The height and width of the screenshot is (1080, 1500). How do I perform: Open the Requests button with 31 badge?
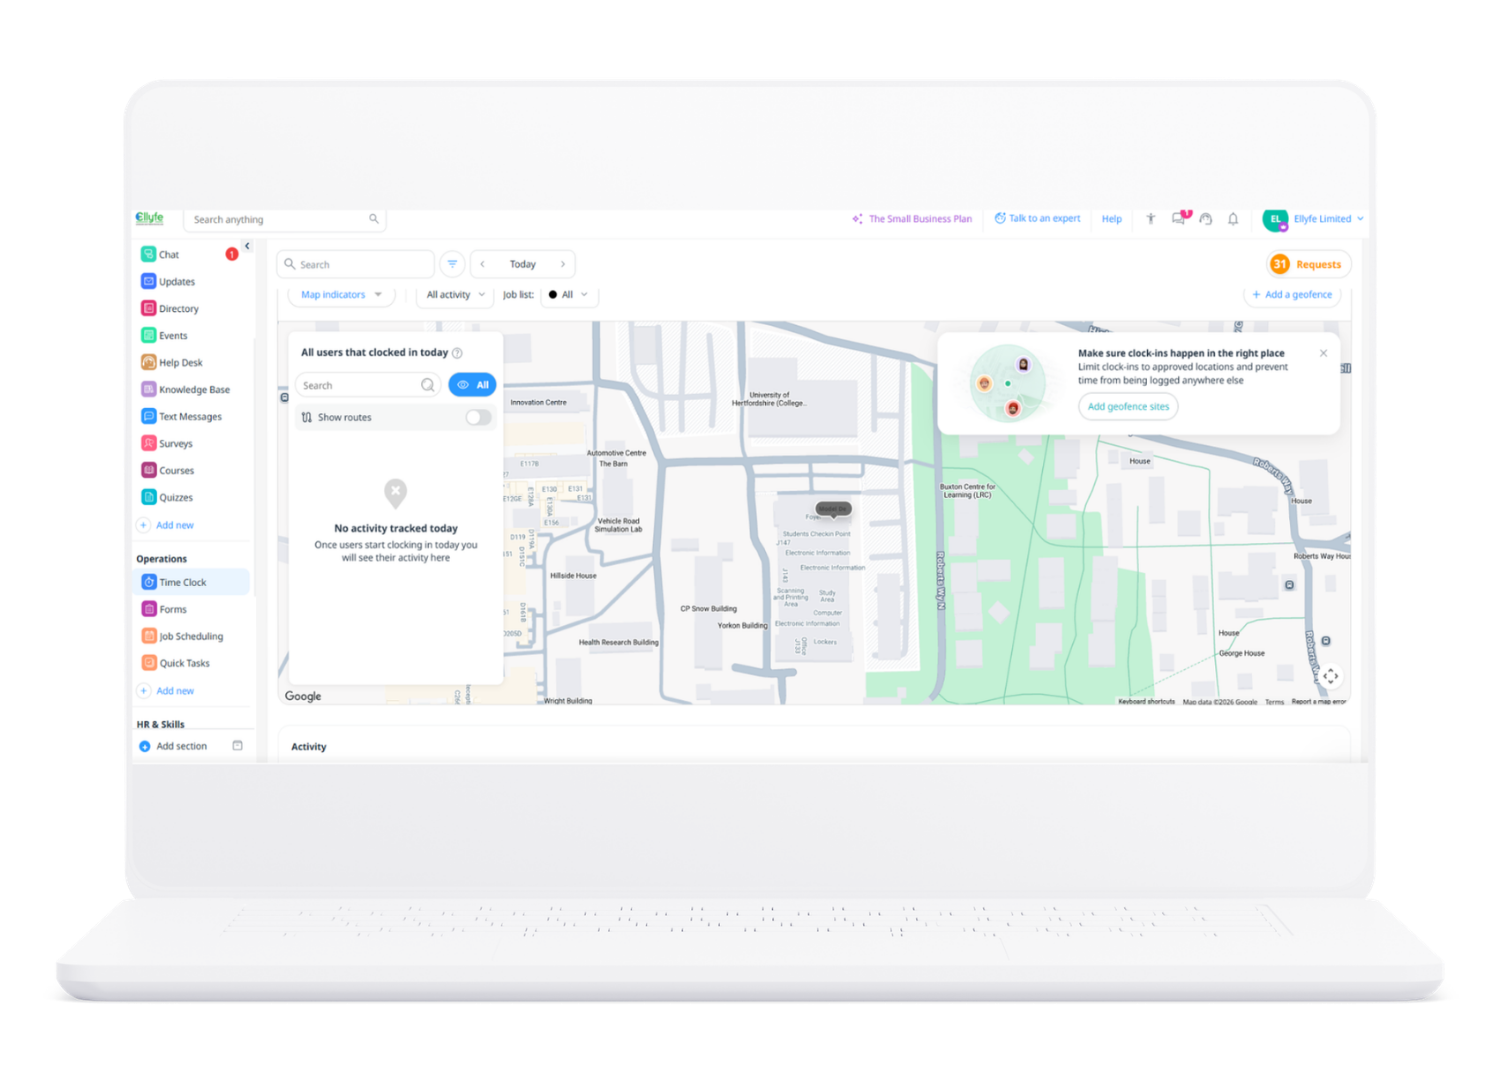coord(1309,264)
